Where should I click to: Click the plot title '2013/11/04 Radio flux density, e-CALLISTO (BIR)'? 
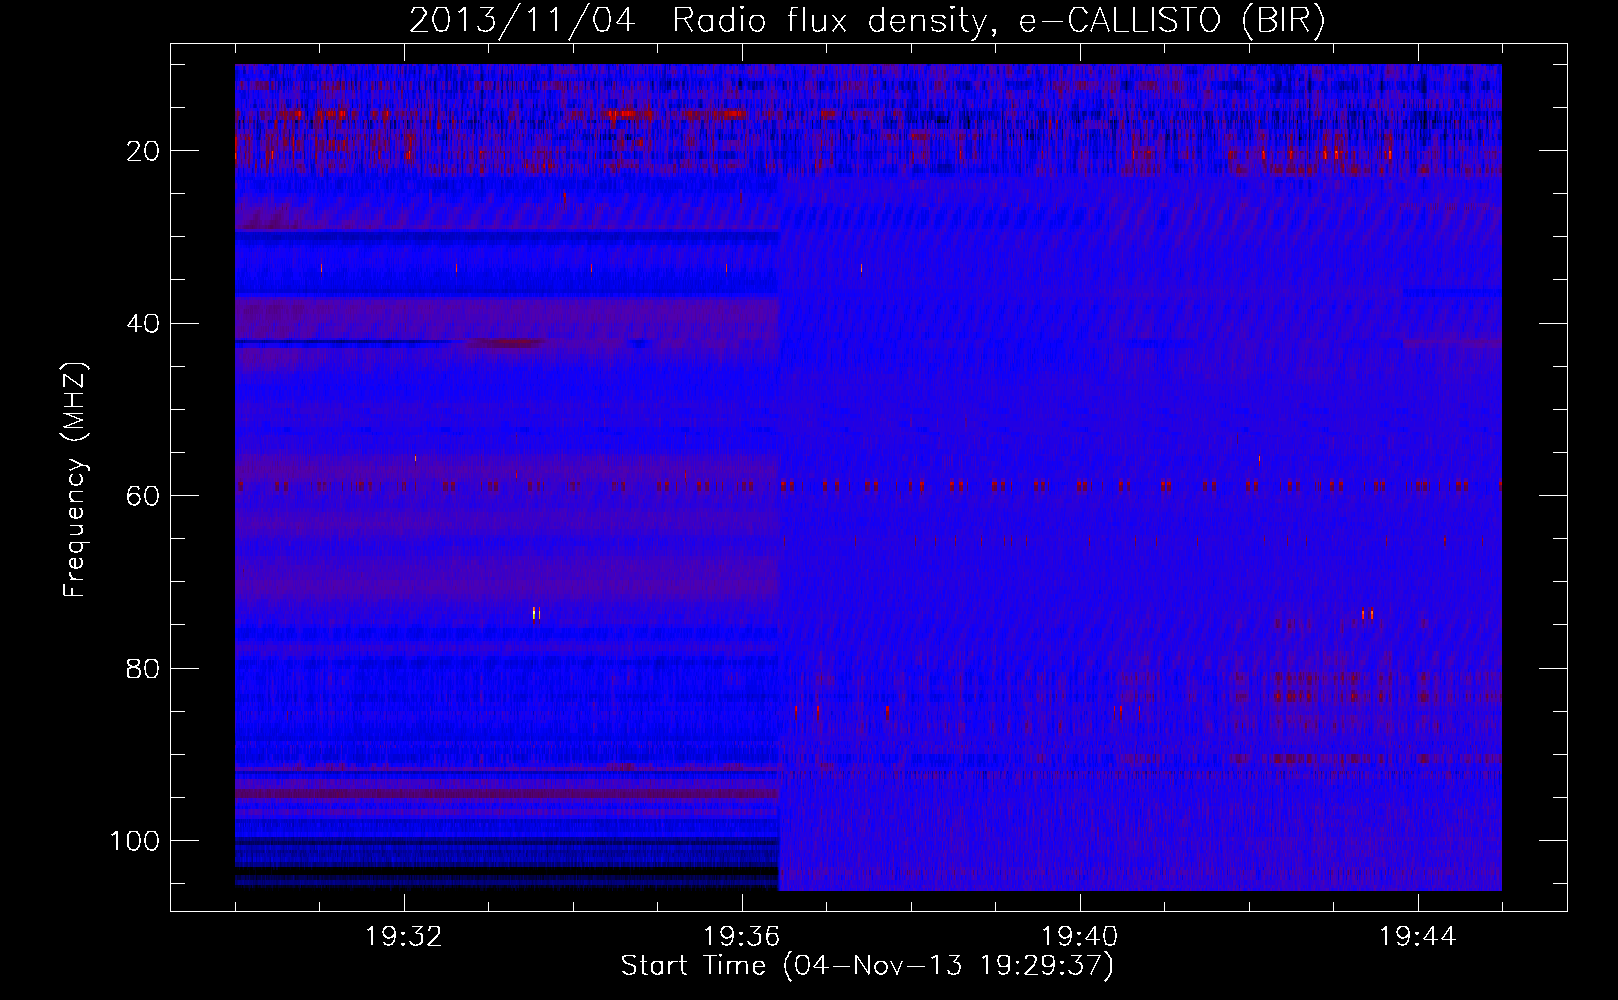[867, 21]
